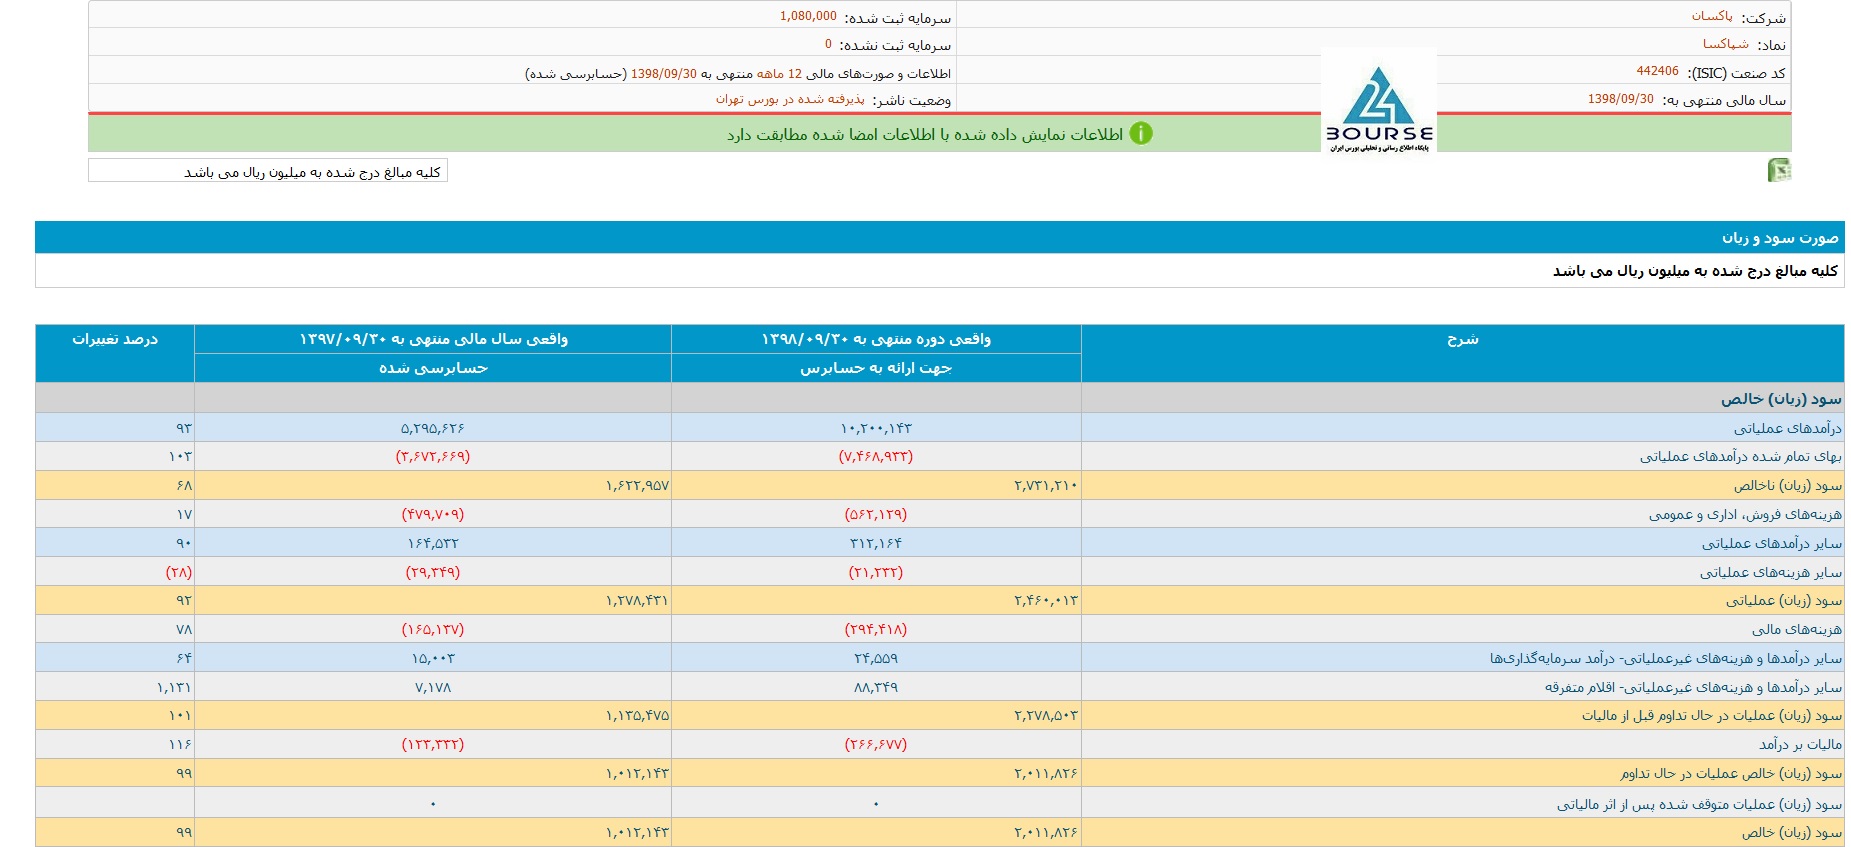Select row ending with درآمد سرمایه‌گذاری‌ها
The height and width of the screenshot is (847, 1851).
coord(1666,659)
